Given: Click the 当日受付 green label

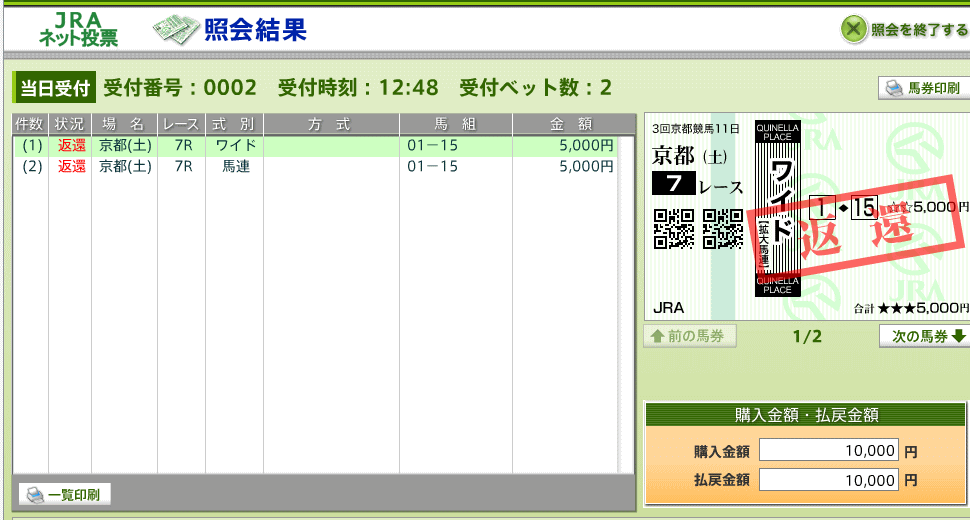Looking at the screenshot, I should point(54,88).
